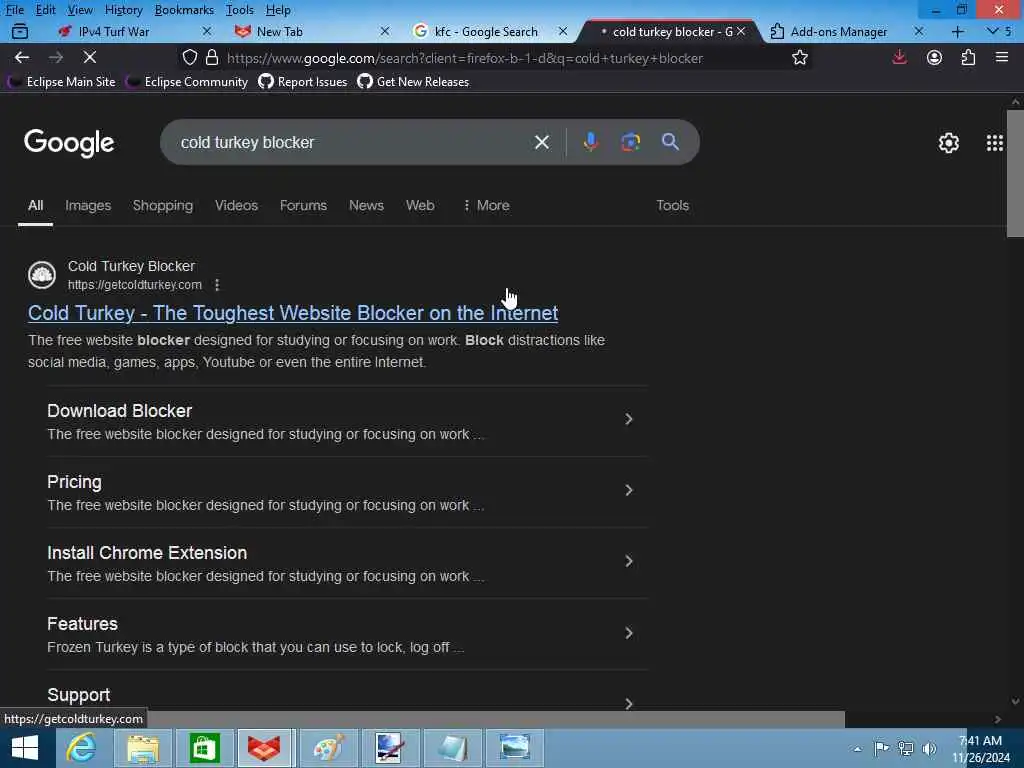This screenshot has height=768, width=1024.
Task: Select the Images search filter
Action: click(88, 205)
